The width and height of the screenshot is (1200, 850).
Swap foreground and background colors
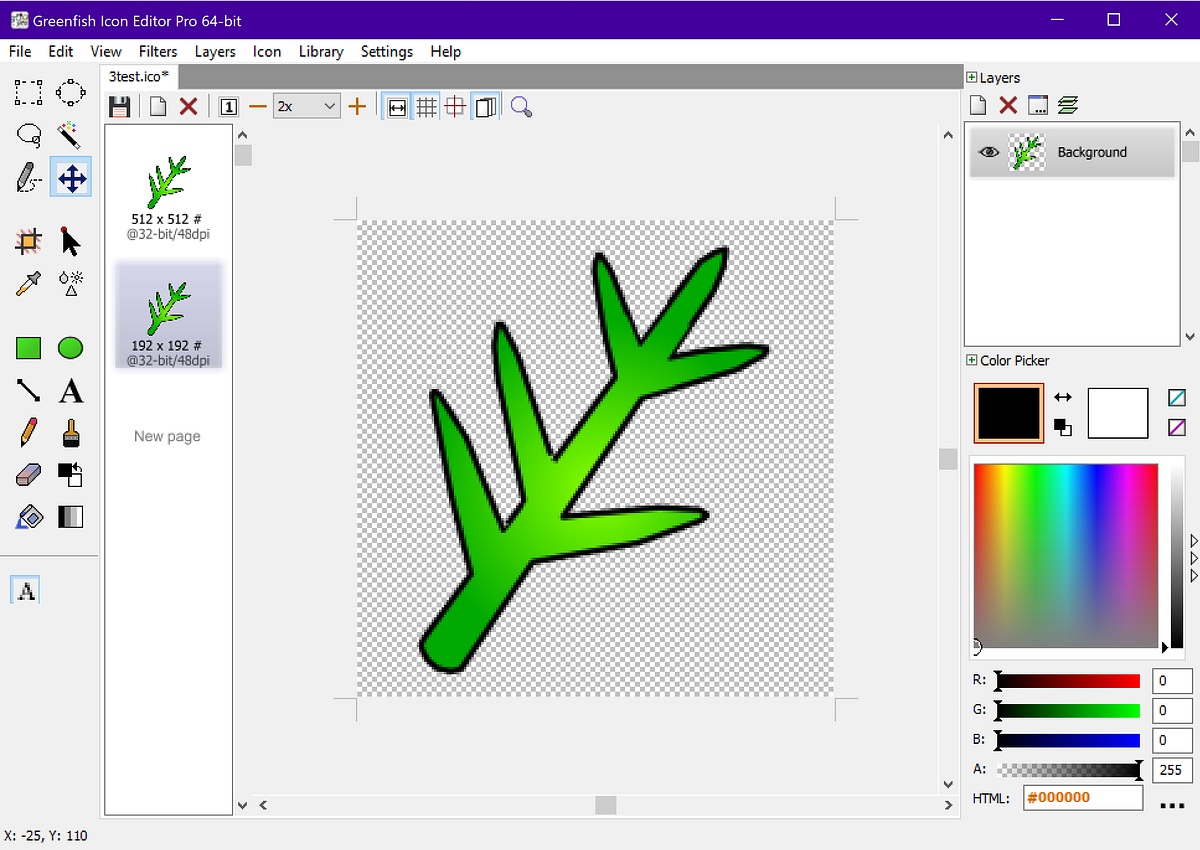coord(1063,397)
